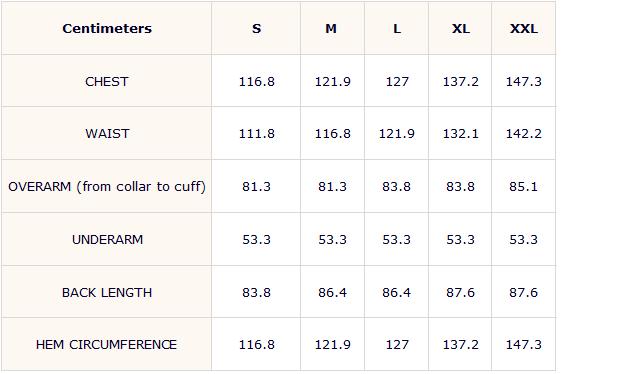Select the L size column header

(397, 28)
